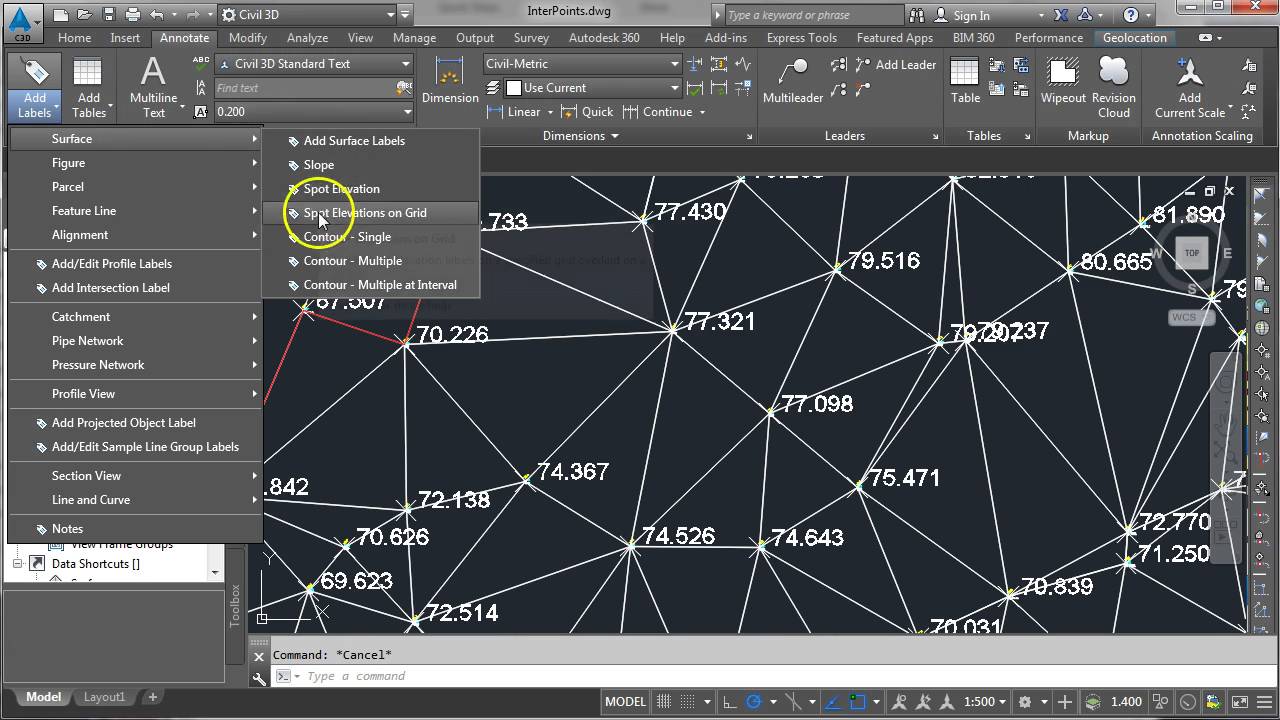The height and width of the screenshot is (720, 1280).
Task: Switch to the Layout1 tab
Action: 104,697
